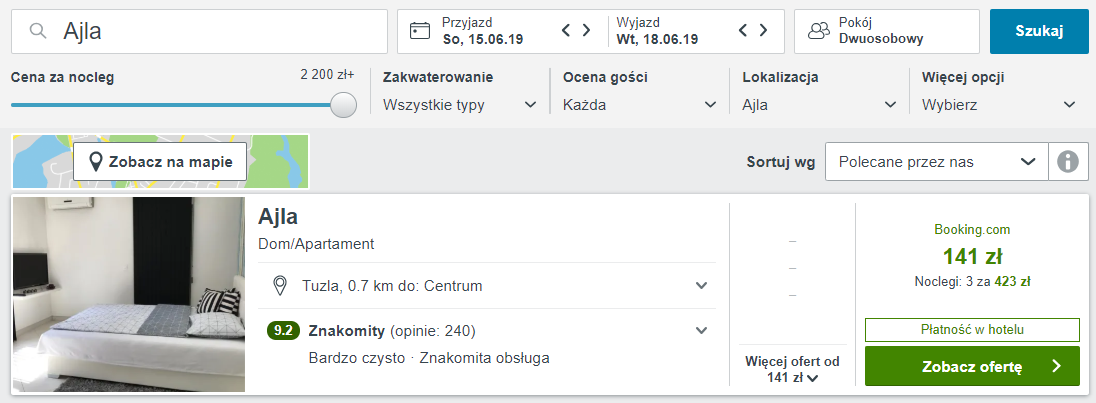Click price per night slider handle
Screen dimensions: 1096x403
coord(344,105)
